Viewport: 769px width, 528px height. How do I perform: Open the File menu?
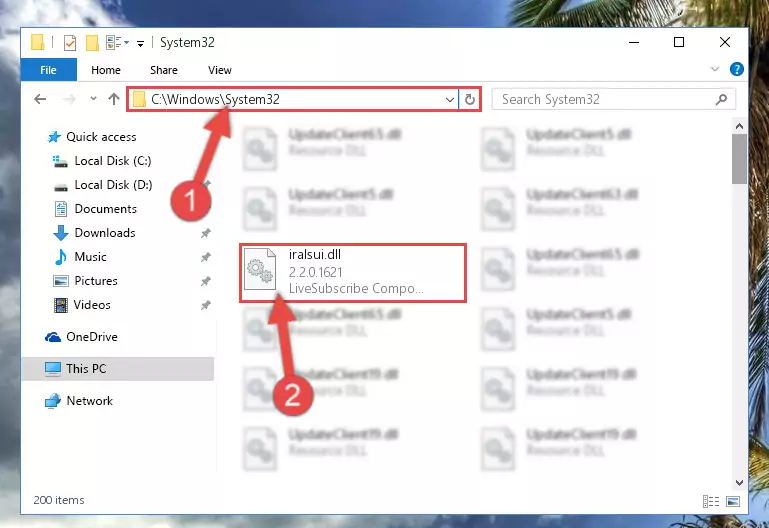click(48, 70)
